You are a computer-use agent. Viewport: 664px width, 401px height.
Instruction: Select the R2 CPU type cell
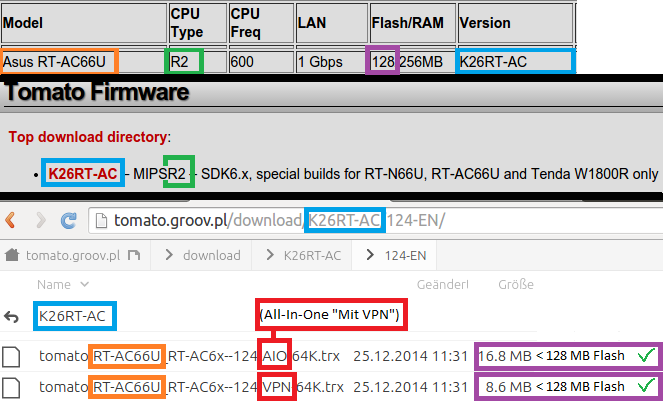click(198, 62)
